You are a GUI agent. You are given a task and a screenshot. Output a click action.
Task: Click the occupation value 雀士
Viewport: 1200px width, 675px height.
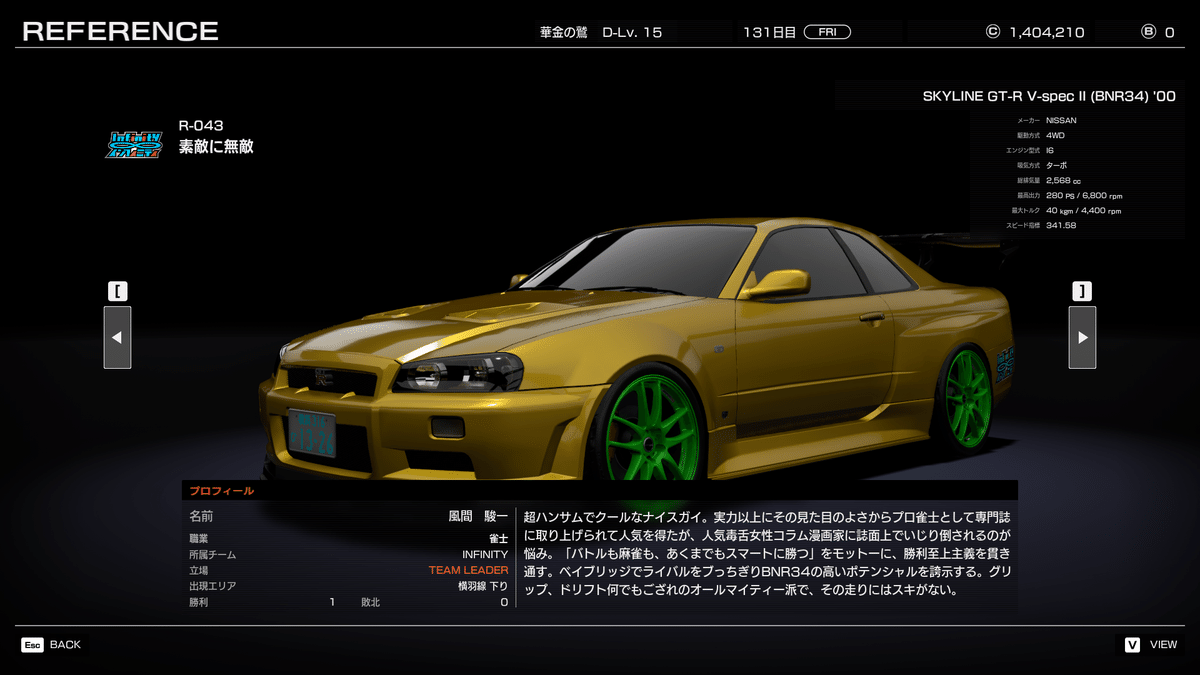[498, 538]
